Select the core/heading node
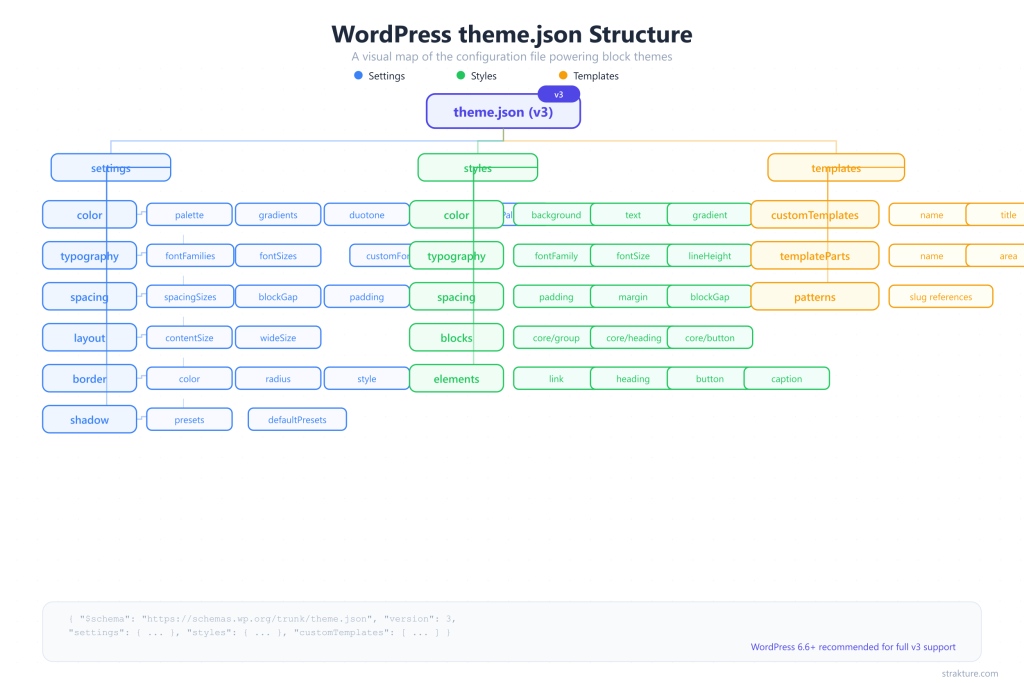1024x683 pixels. pyautogui.click(x=633, y=338)
